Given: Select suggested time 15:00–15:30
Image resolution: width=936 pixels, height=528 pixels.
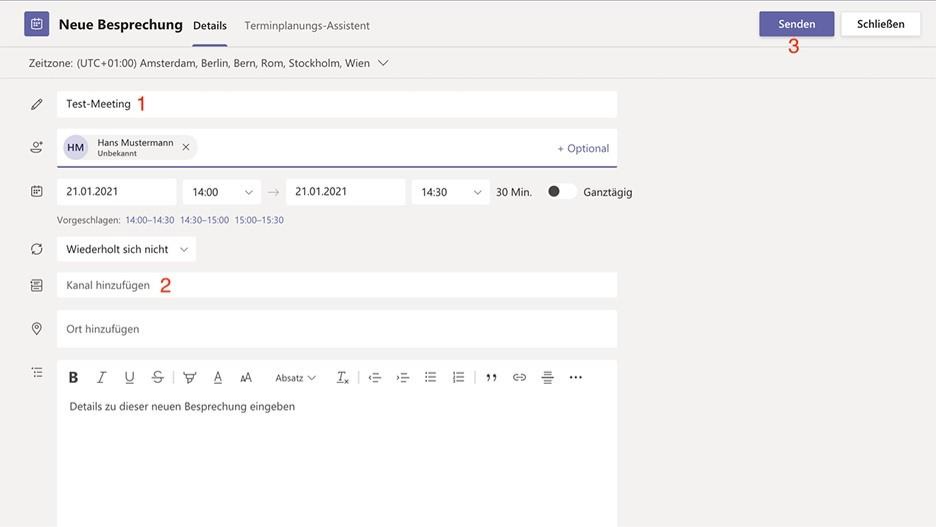Looking at the screenshot, I should 259,220.
